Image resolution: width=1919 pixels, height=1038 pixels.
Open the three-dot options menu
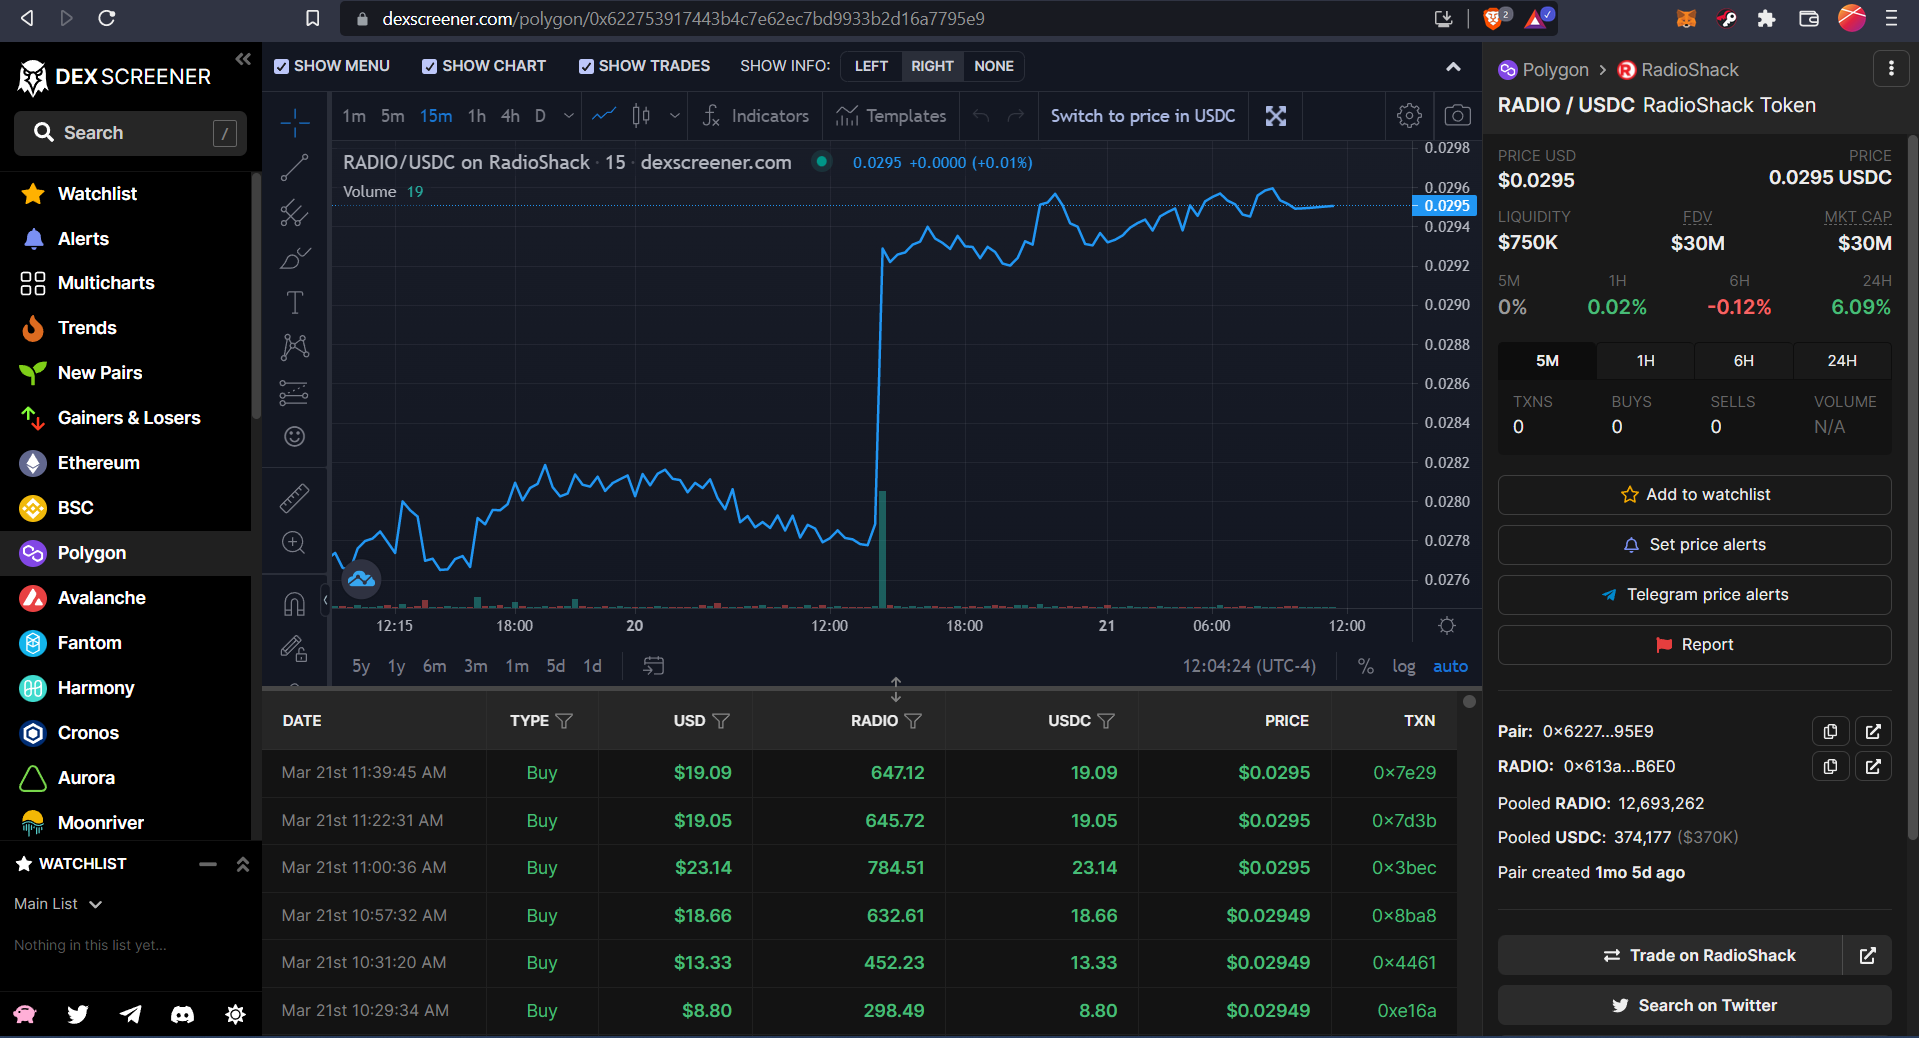click(x=1891, y=69)
